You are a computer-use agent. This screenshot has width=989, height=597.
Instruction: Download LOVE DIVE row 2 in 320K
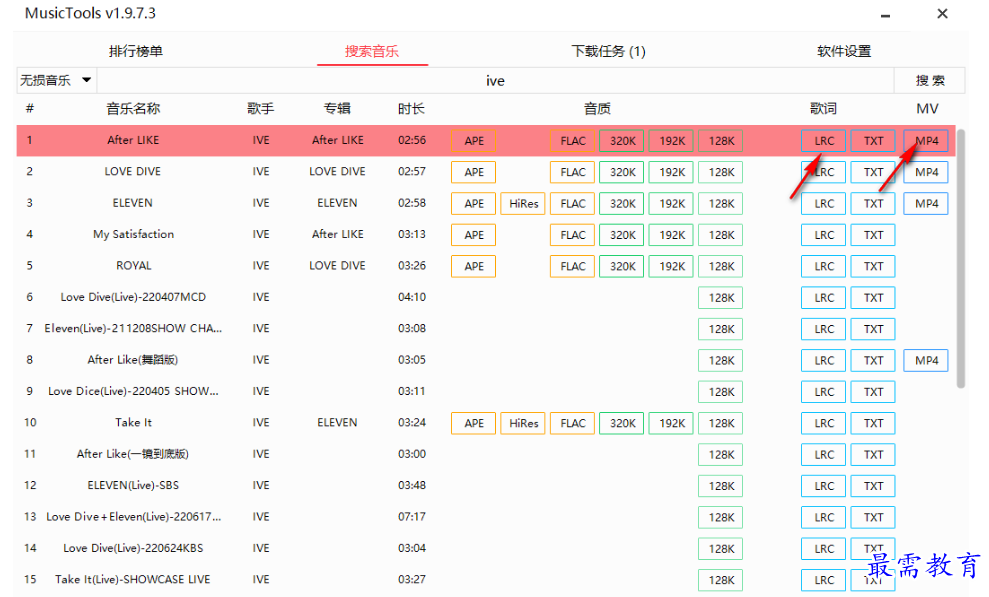click(x=622, y=172)
